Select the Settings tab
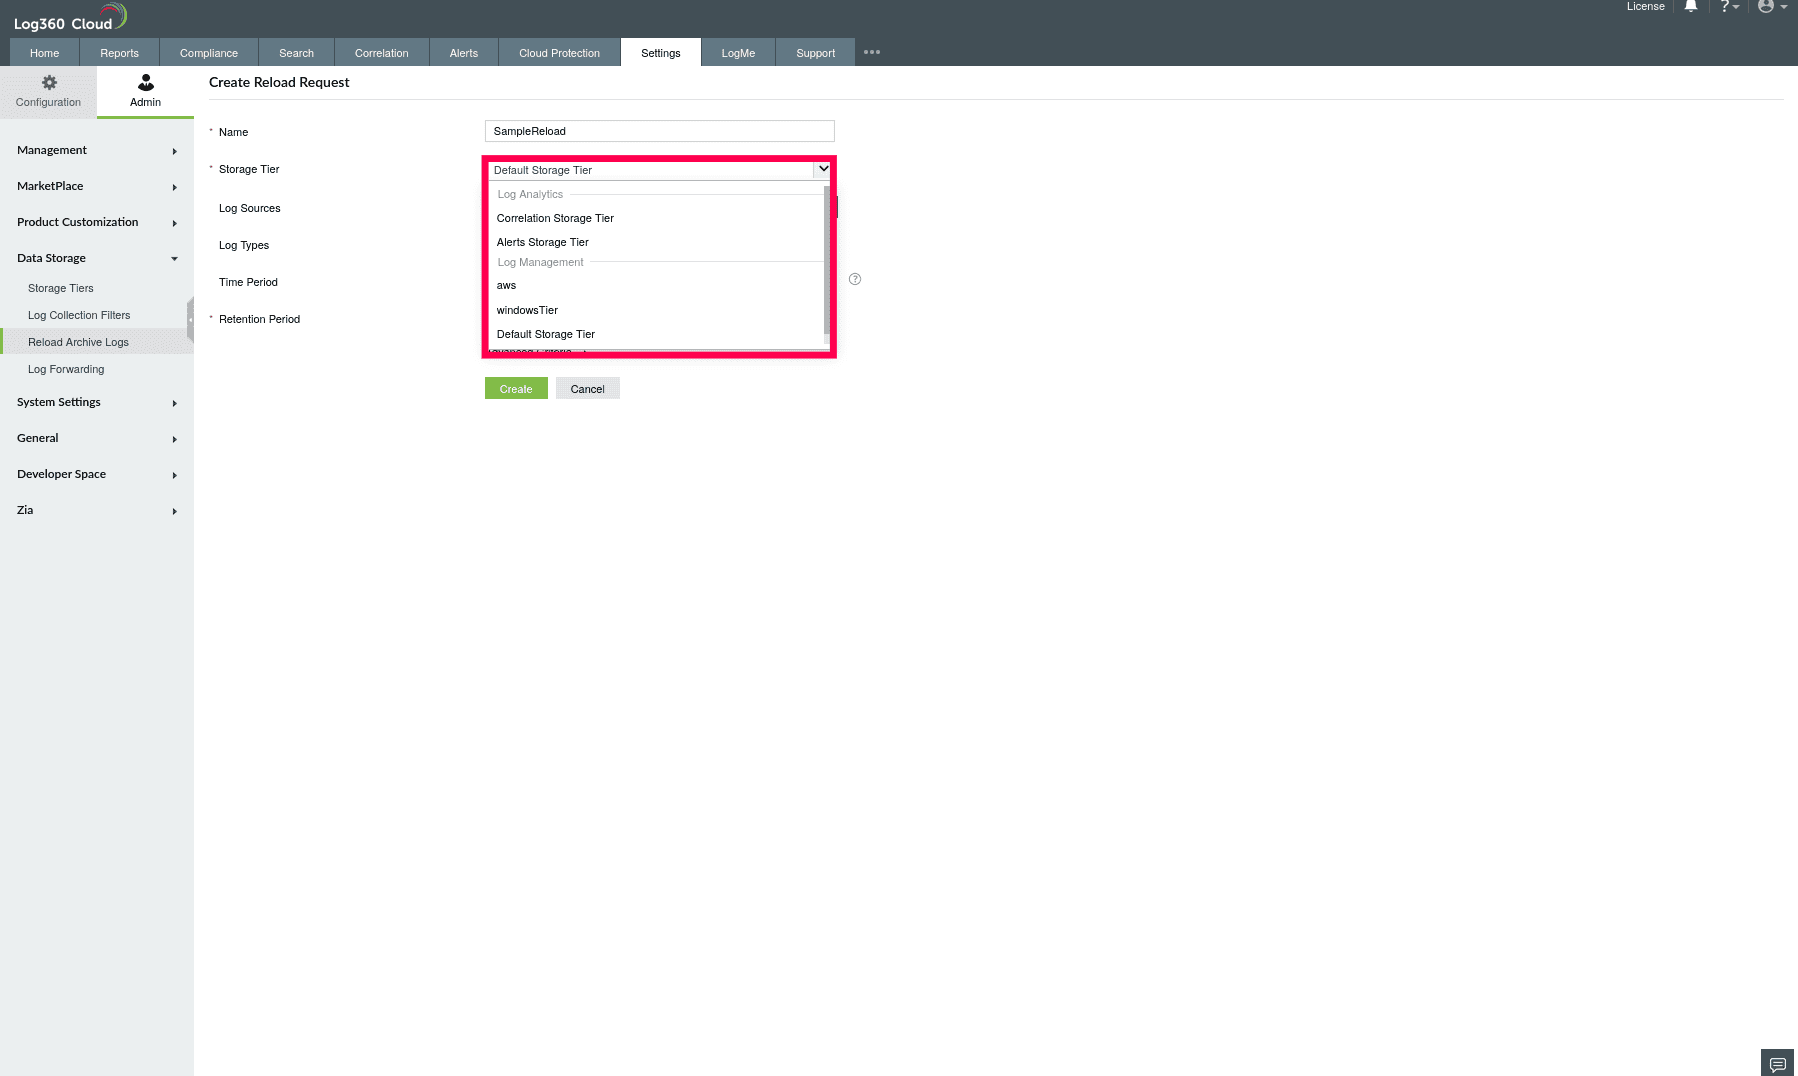The height and width of the screenshot is (1076, 1798). pyautogui.click(x=661, y=53)
